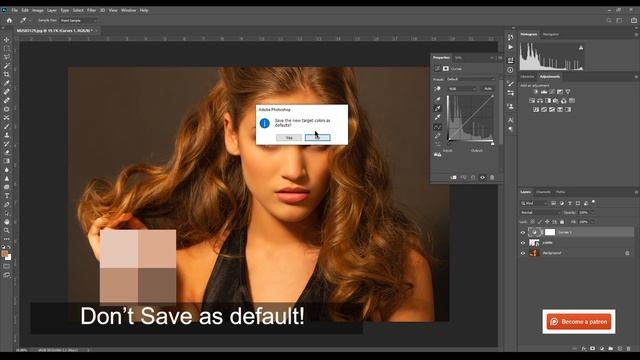Click the foreground color swatch
The image size is (640, 360).
[x=5, y=254]
